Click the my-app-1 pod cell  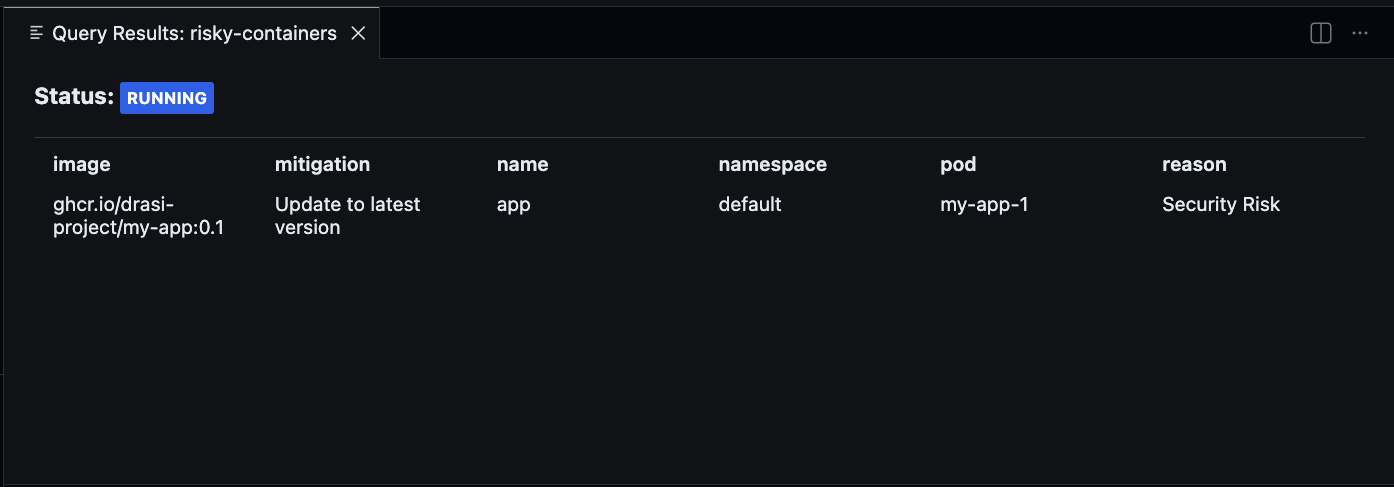[984, 205]
